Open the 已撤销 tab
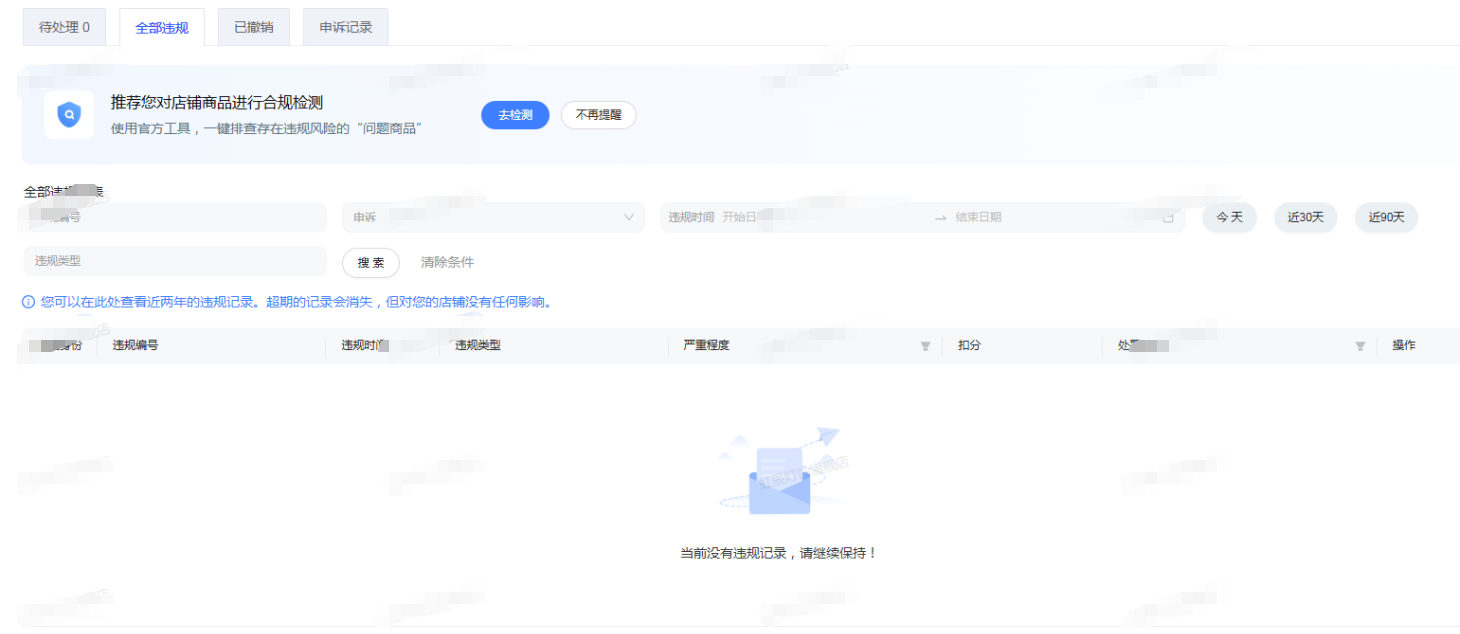Viewport: 1460px width, 634px height. 253,27
